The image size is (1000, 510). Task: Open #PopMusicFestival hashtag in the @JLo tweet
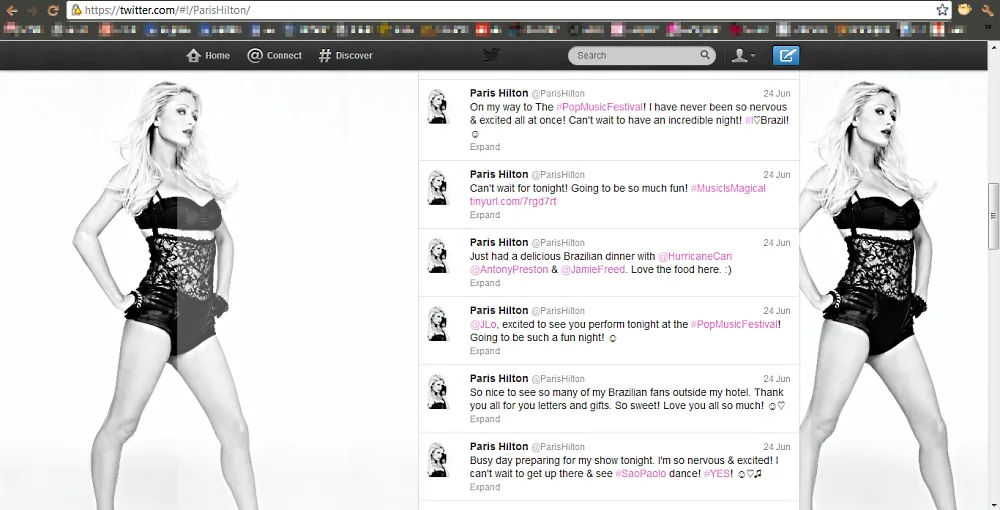click(734, 324)
